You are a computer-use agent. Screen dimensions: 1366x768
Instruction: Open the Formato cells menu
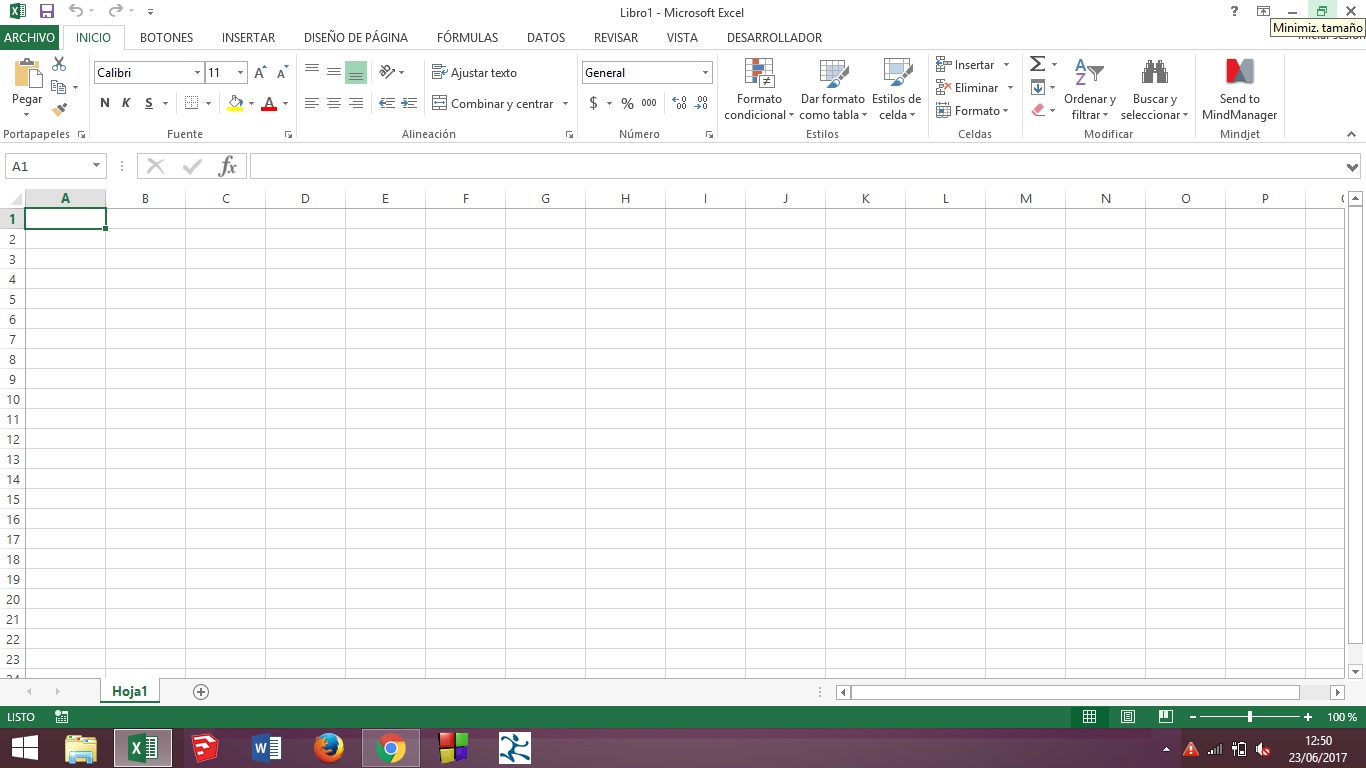(972, 110)
